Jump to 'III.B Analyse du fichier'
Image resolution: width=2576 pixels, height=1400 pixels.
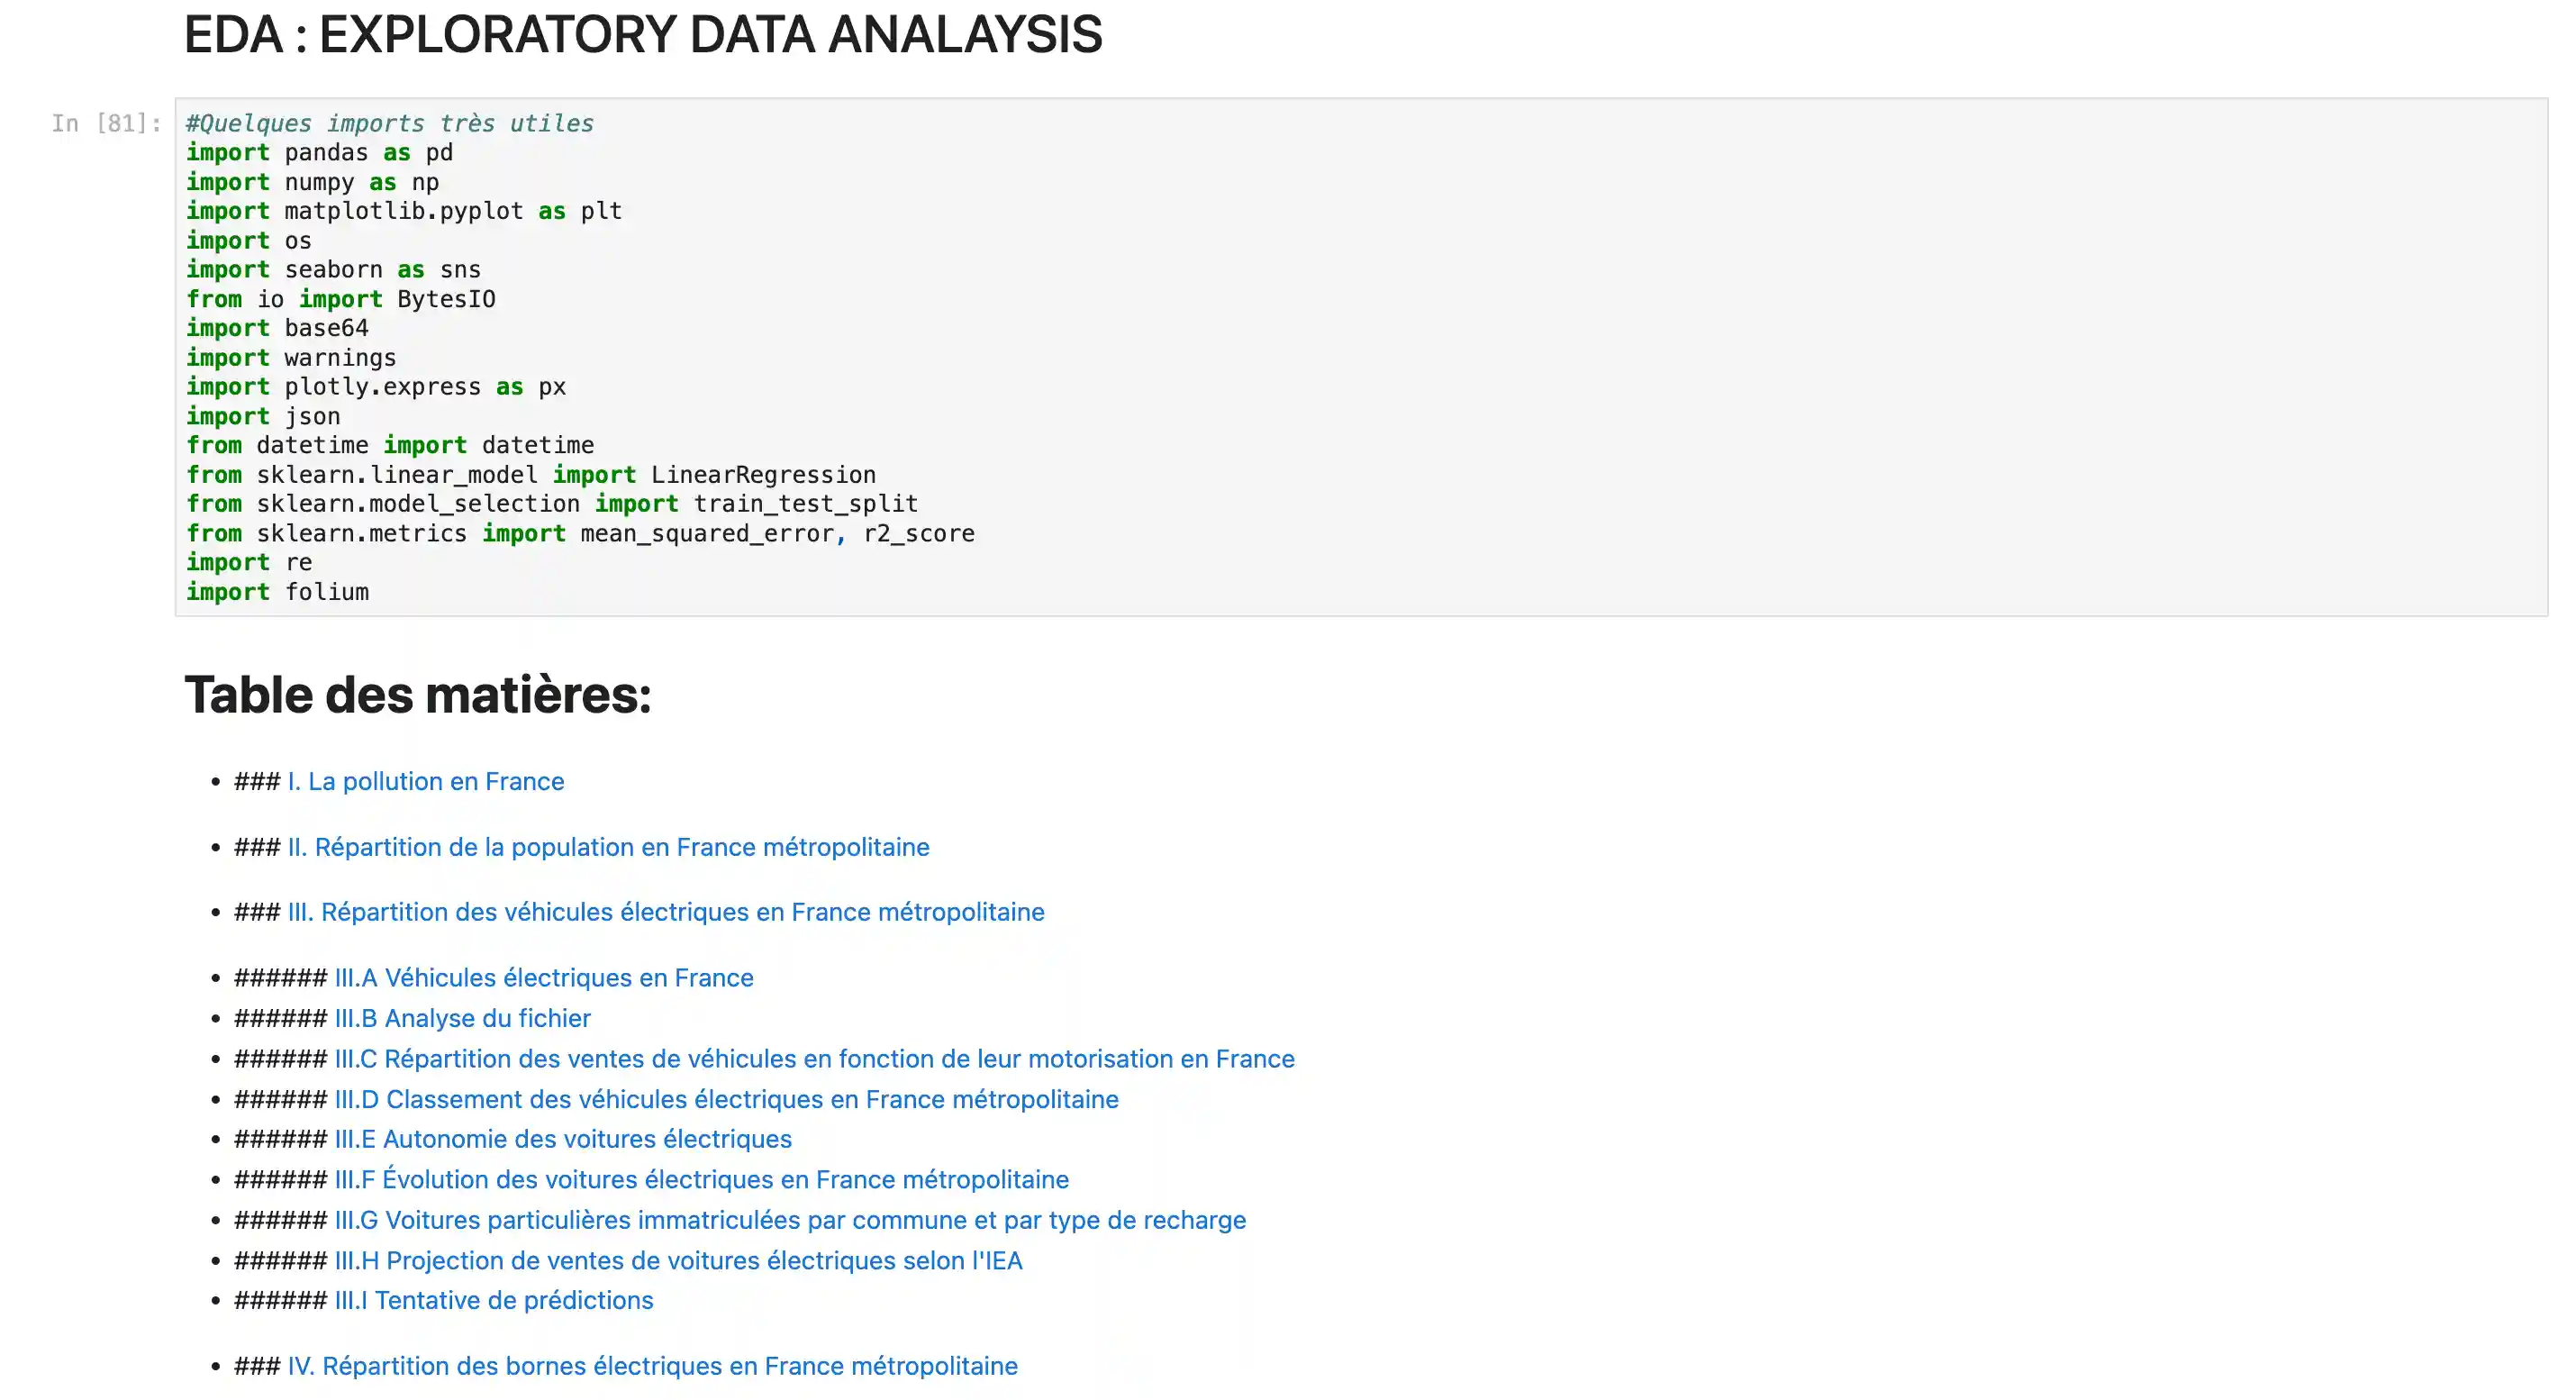462,1018
